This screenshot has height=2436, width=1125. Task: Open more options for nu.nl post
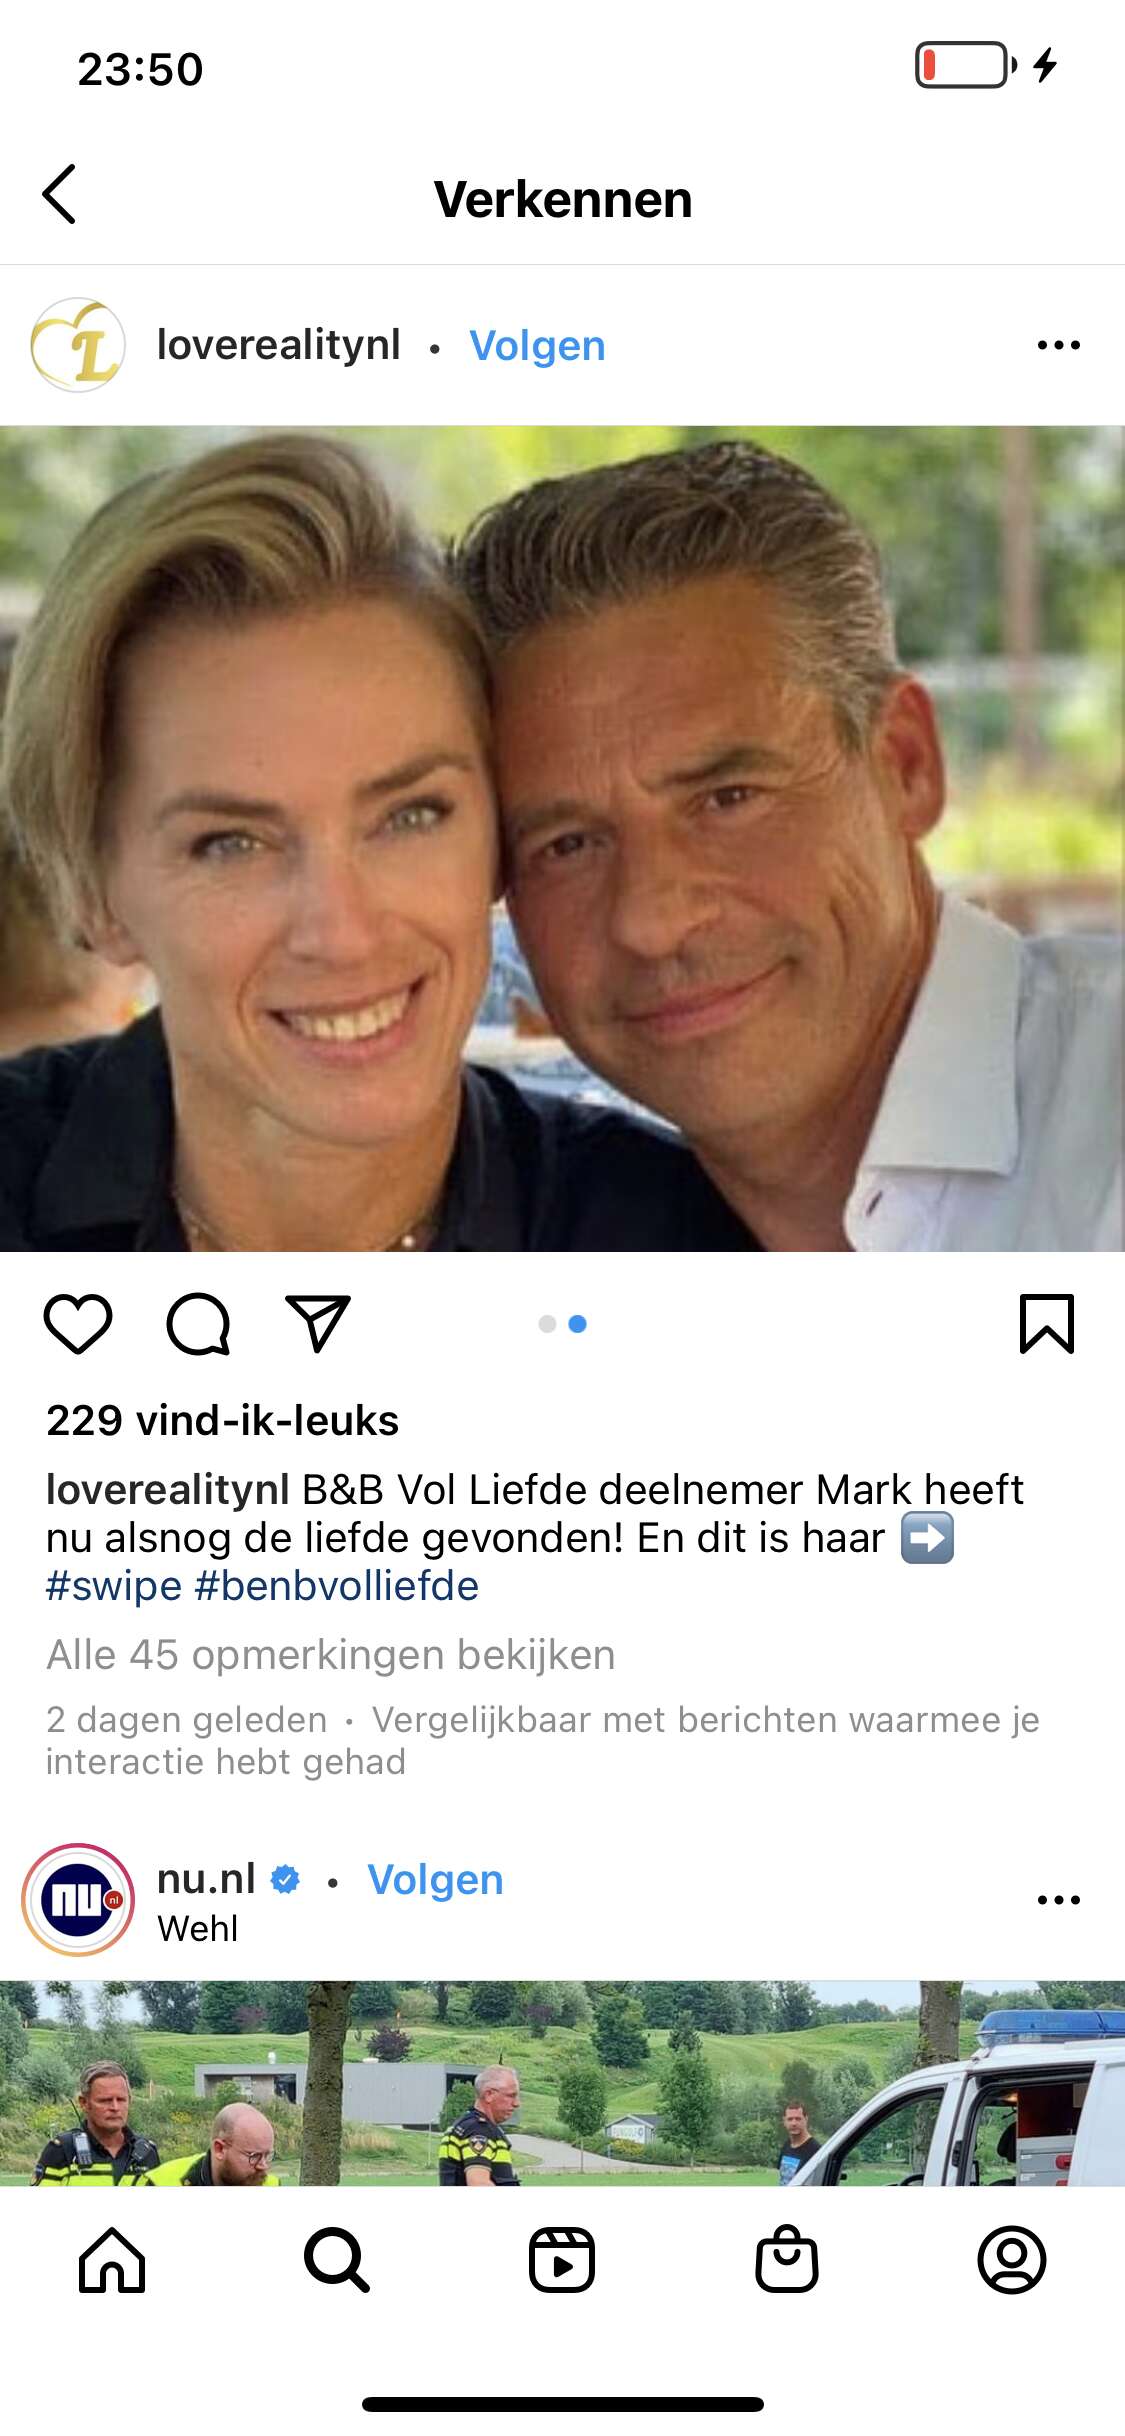coord(1059,1900)
